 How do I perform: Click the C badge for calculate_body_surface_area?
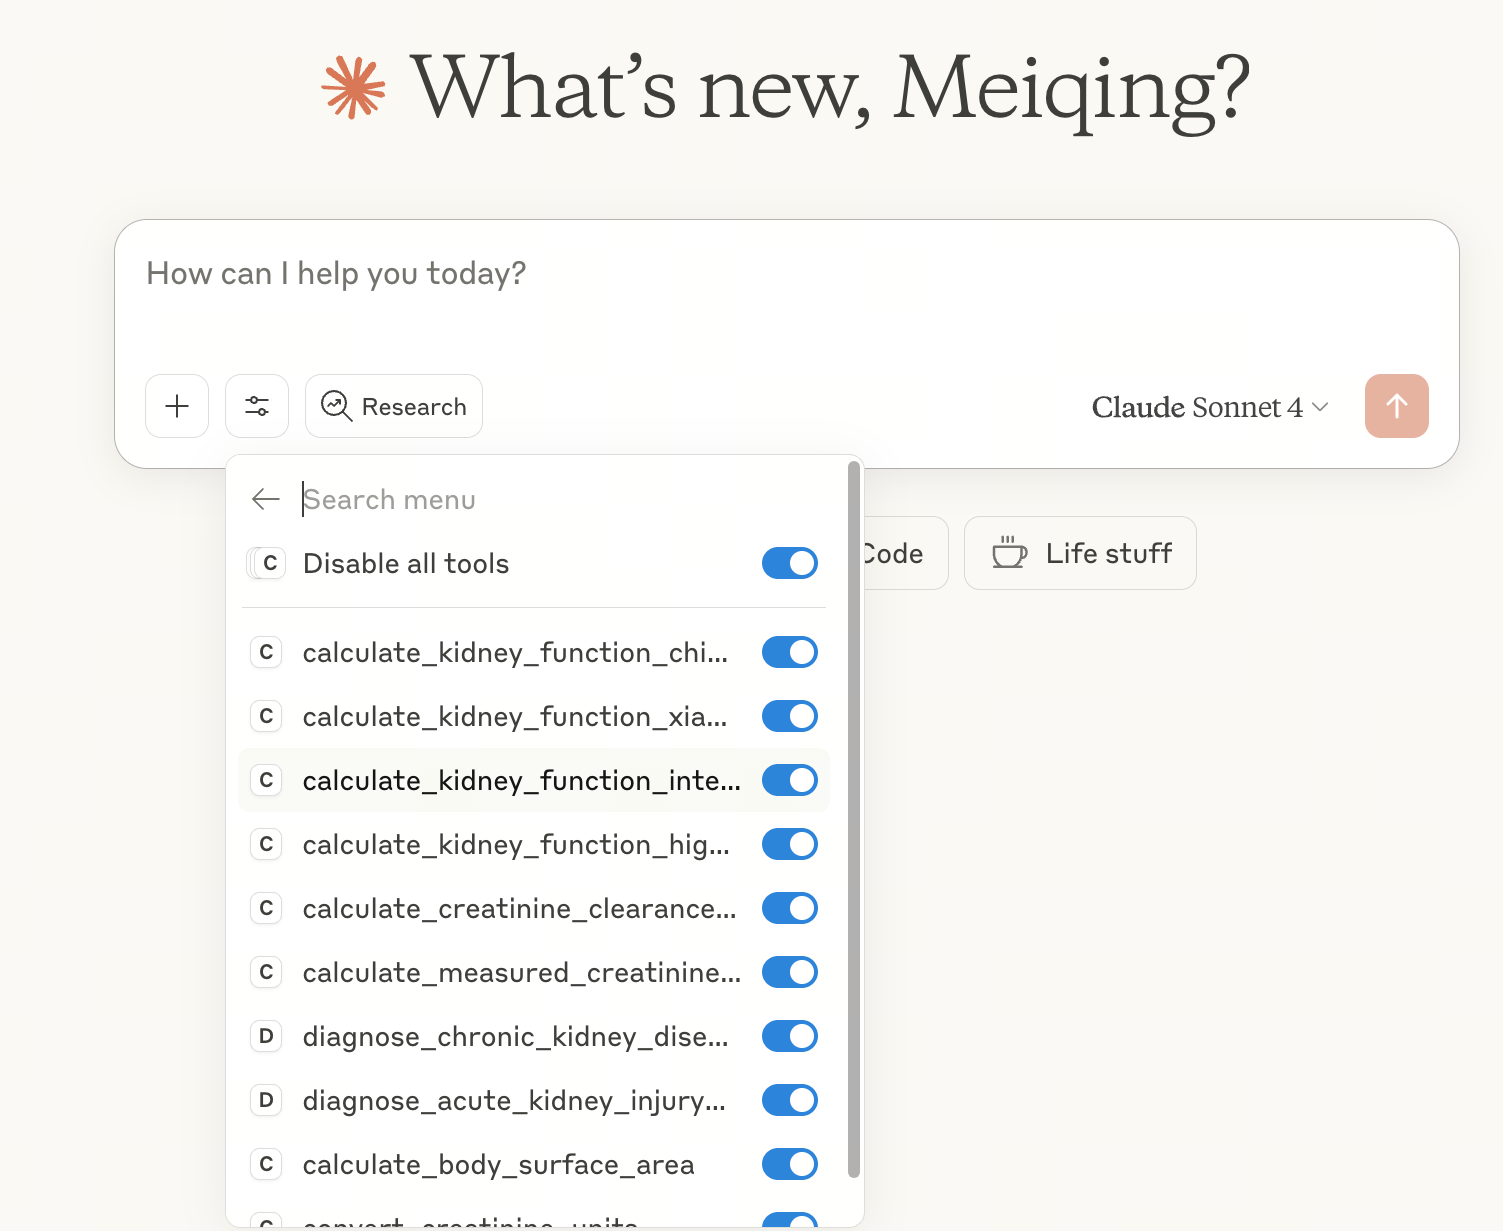coord(266,1164)
